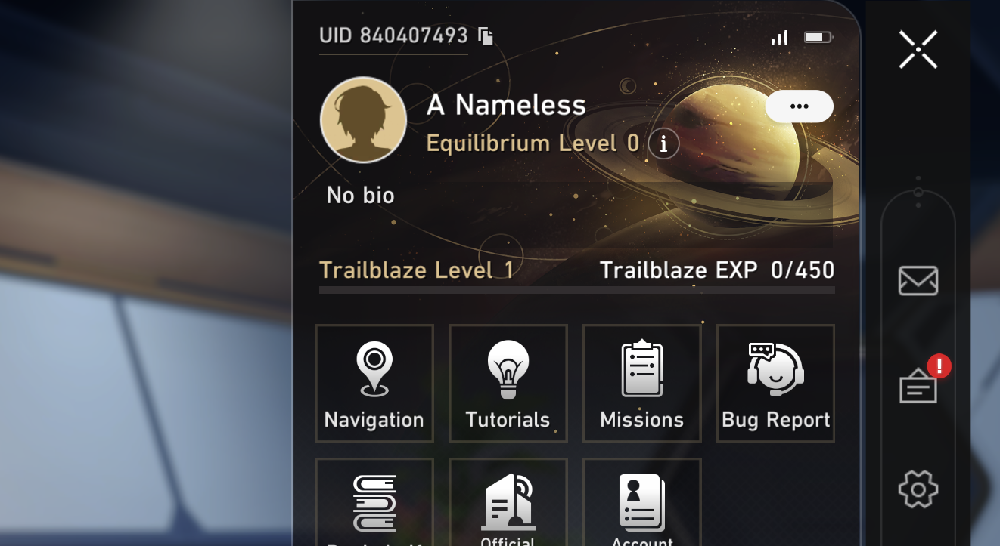Close the phone menu with X
This screenshot has height=546, width=1000.
(x=918, y=49)
